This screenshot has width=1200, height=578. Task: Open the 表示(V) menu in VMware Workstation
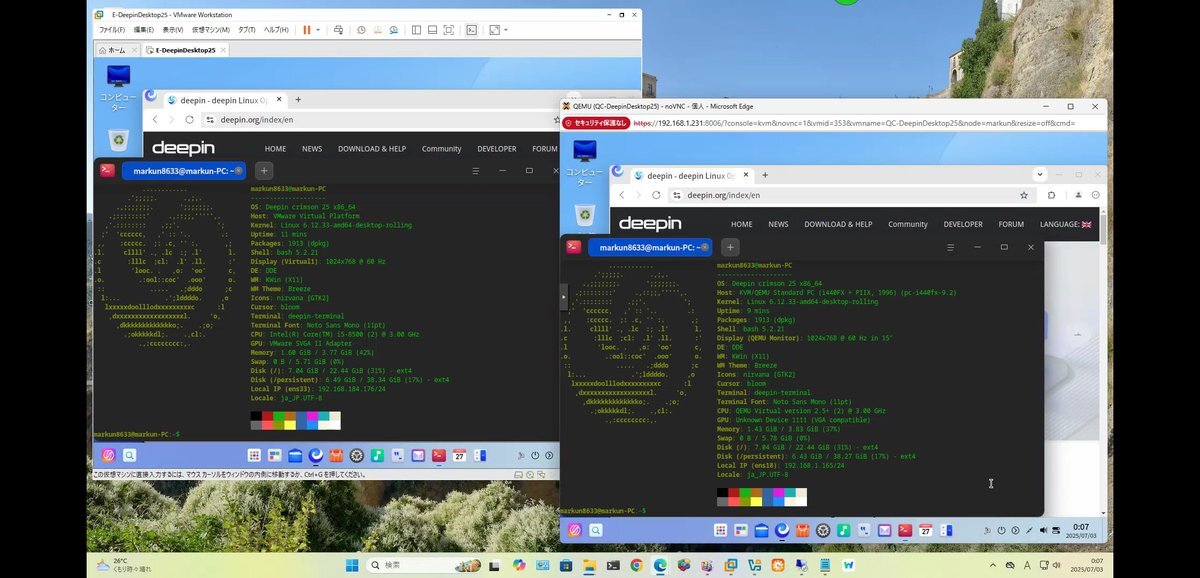(173, 30)
